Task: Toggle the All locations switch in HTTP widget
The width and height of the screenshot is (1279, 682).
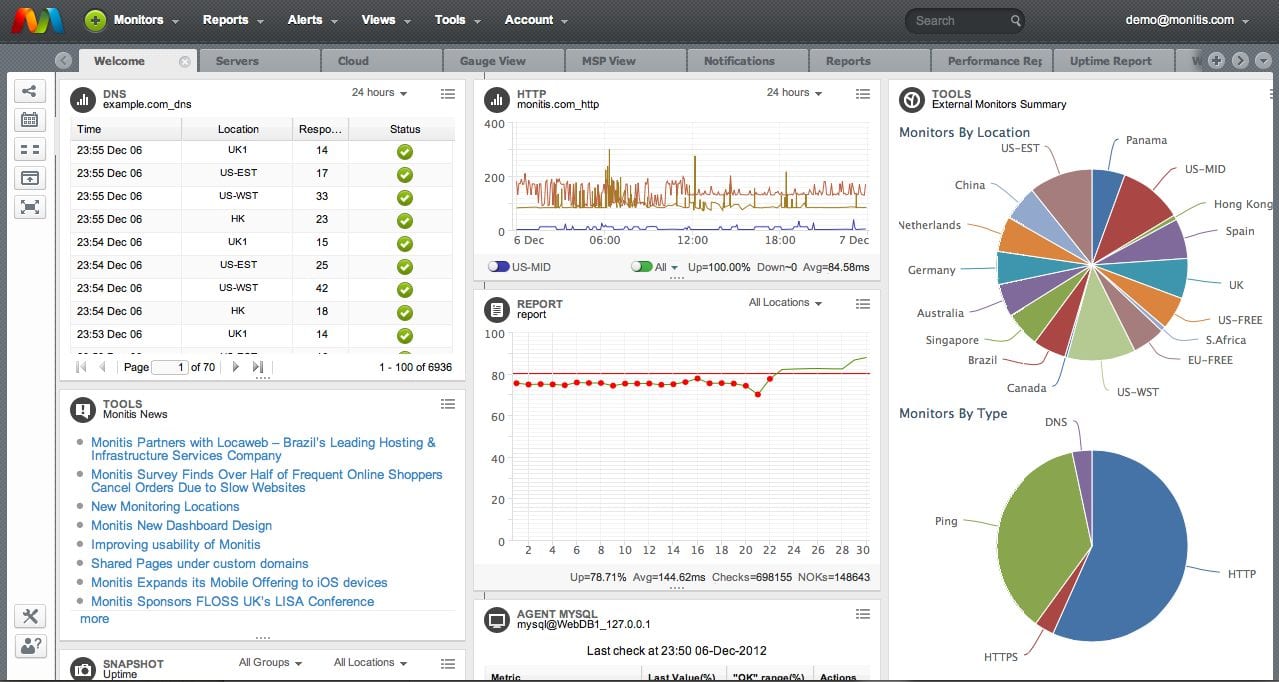Action: (642, 267)
